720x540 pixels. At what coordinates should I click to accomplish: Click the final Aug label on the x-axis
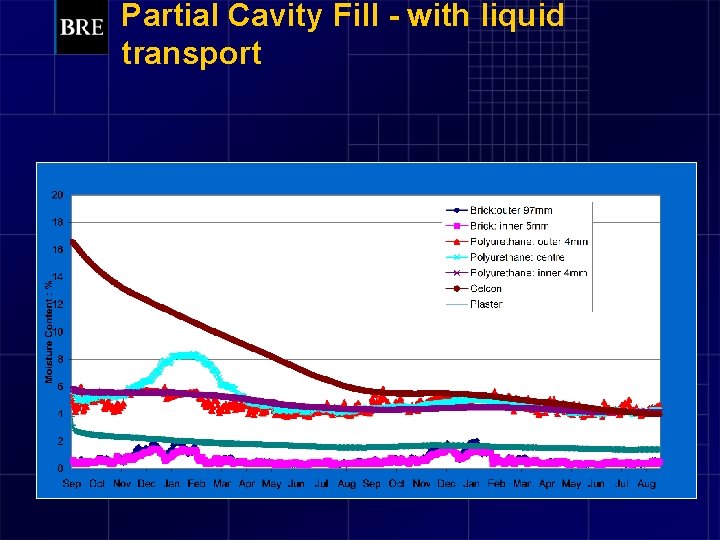point(647,484)
